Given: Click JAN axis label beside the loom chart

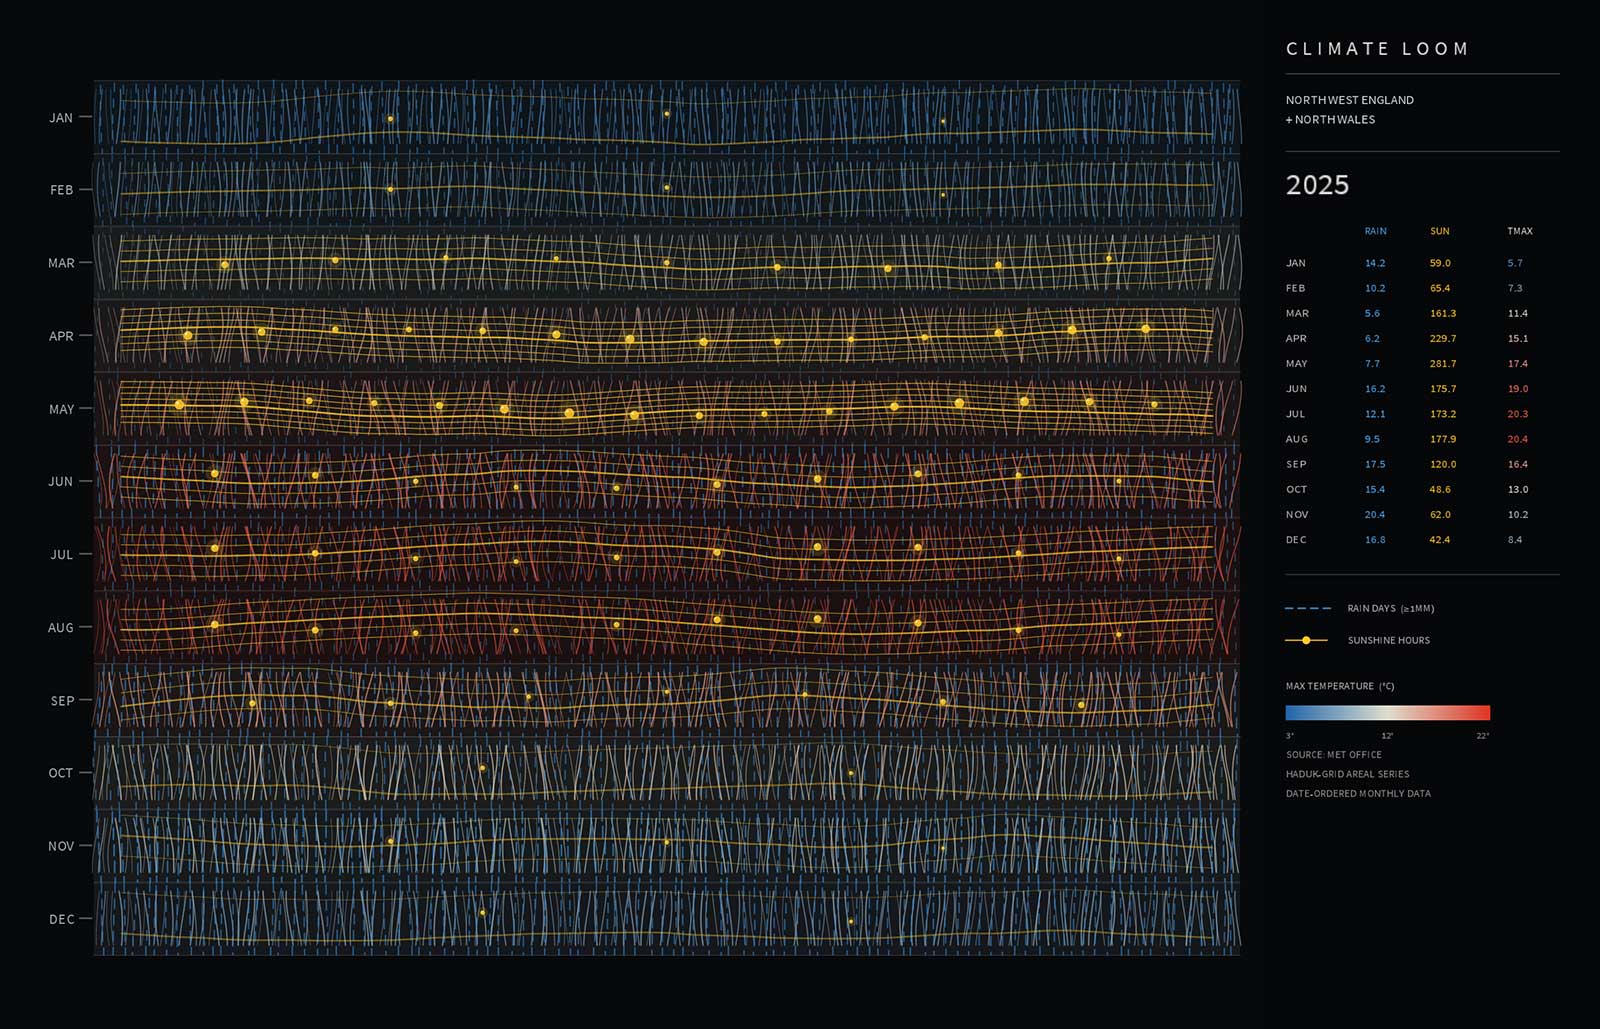Looking at the screenshot, I should pos(61,118).
